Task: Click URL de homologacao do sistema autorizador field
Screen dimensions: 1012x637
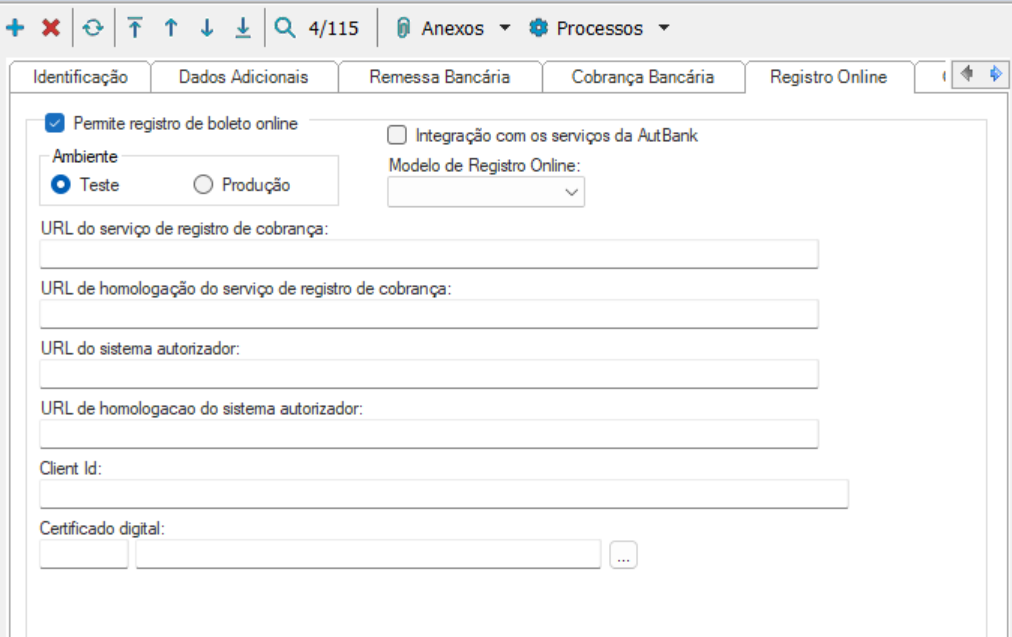Action: 429,434
